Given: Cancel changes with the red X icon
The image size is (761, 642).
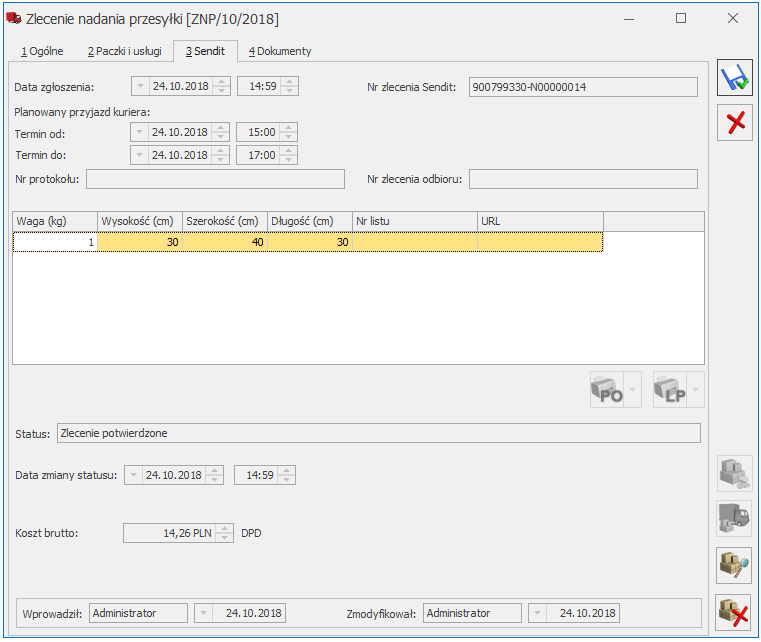Looking at the screenshot, I should (735, 122).
